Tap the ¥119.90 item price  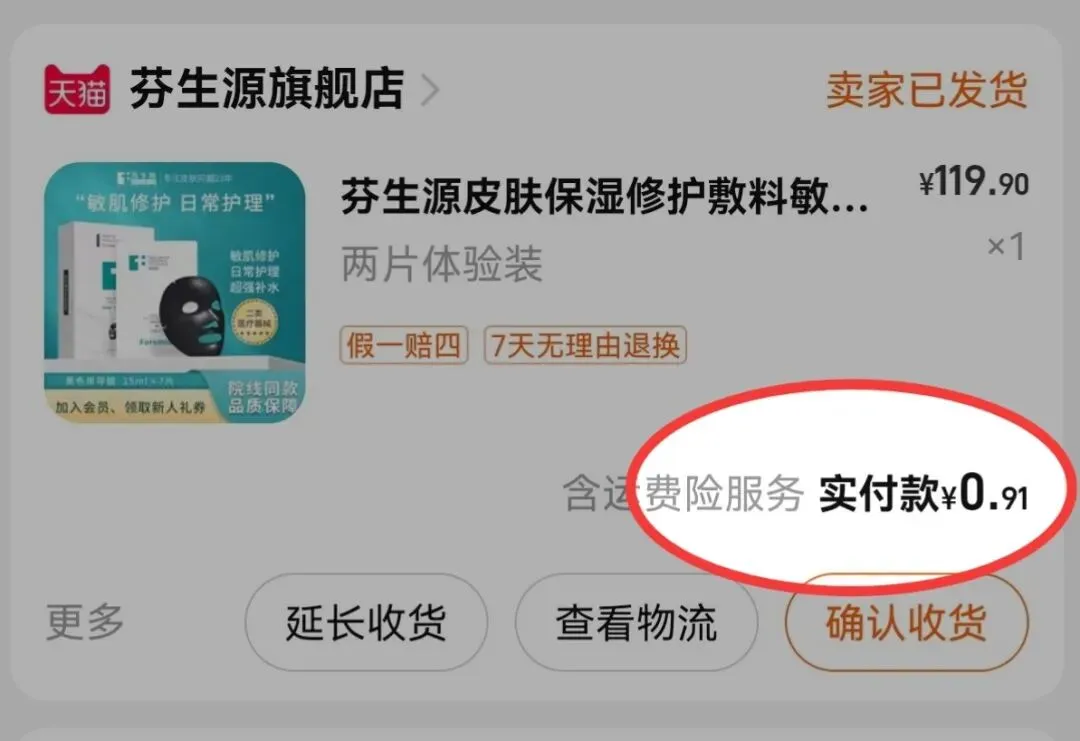pyautogui.click(x=973, y=182)
